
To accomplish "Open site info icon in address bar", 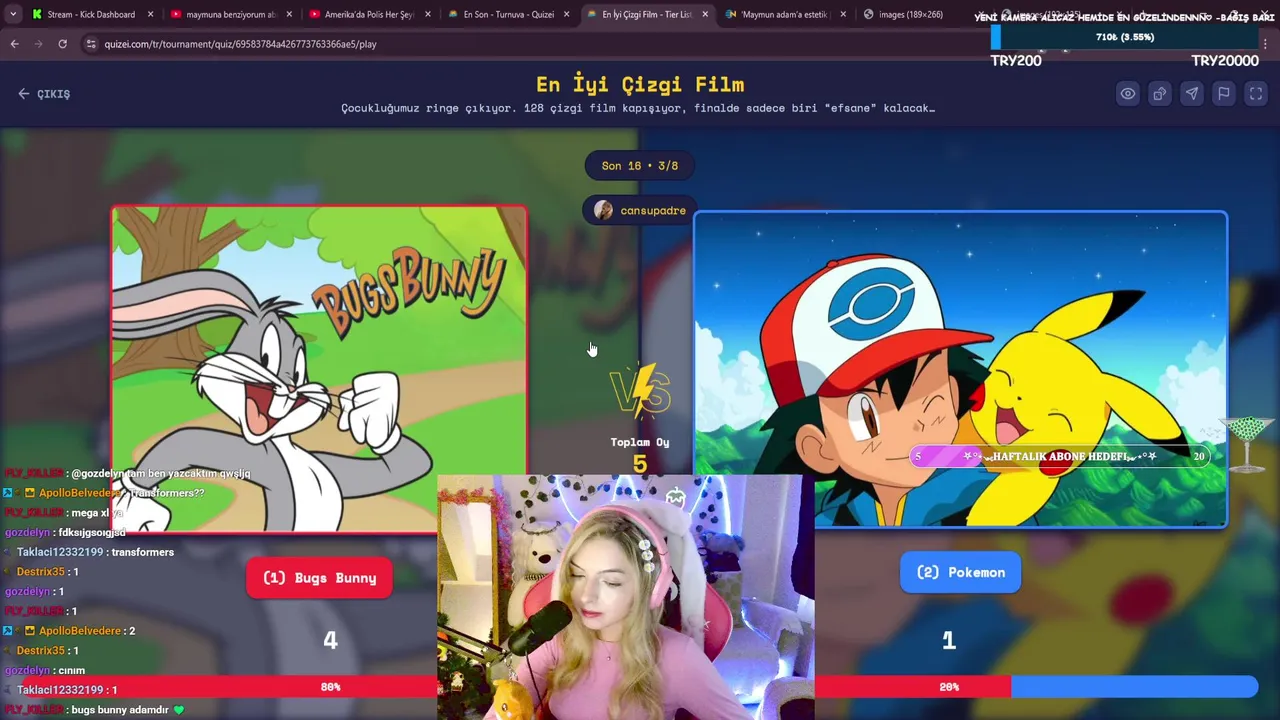I will (91, 44).
